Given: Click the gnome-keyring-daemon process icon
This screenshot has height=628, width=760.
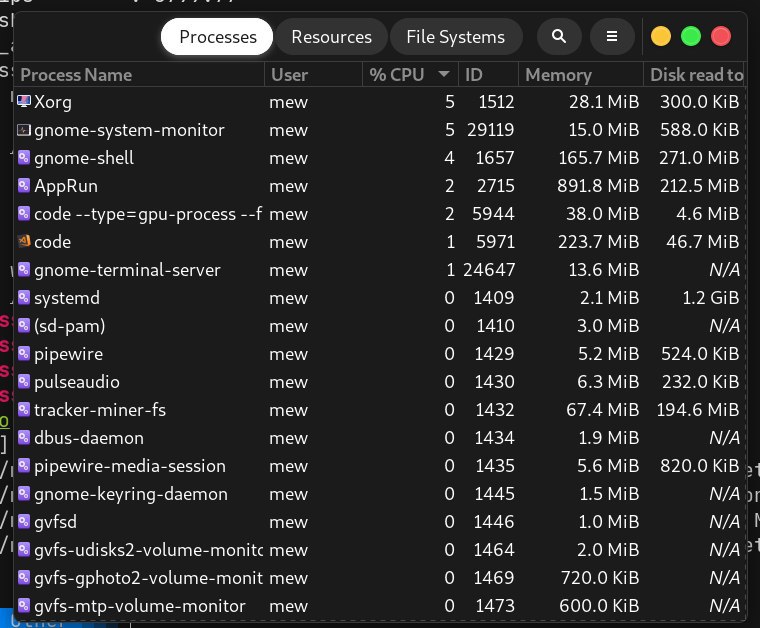Looking at the screenshot, I should tap(24, 494).
